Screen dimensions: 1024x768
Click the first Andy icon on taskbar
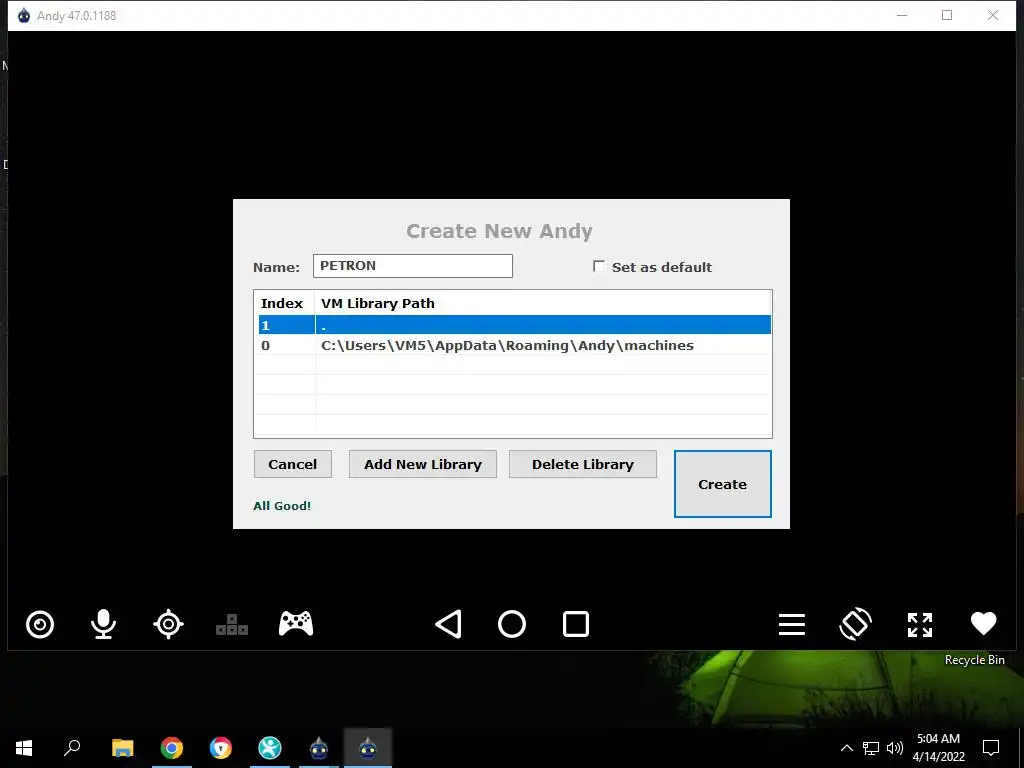pos(319,748)
